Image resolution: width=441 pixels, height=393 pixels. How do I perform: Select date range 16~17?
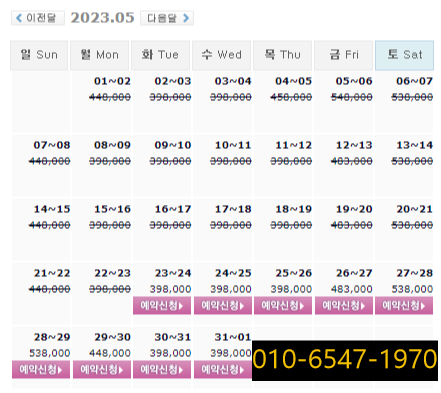173,209
